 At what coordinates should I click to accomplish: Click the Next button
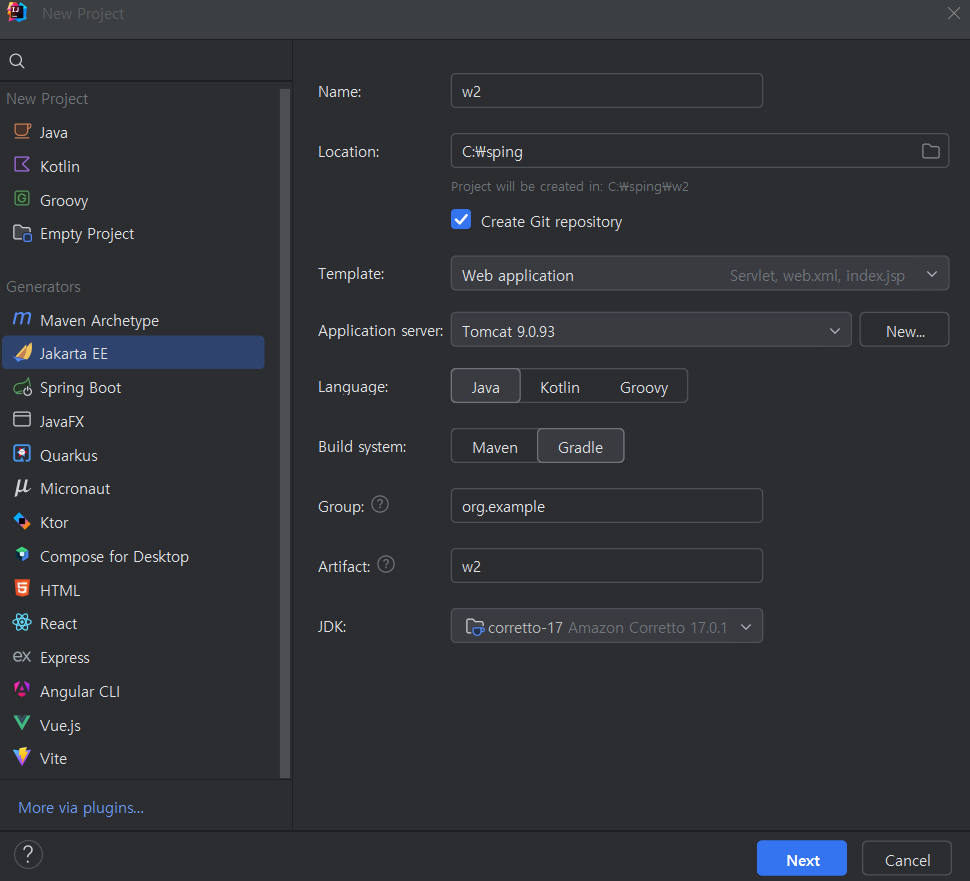point(802,859)
